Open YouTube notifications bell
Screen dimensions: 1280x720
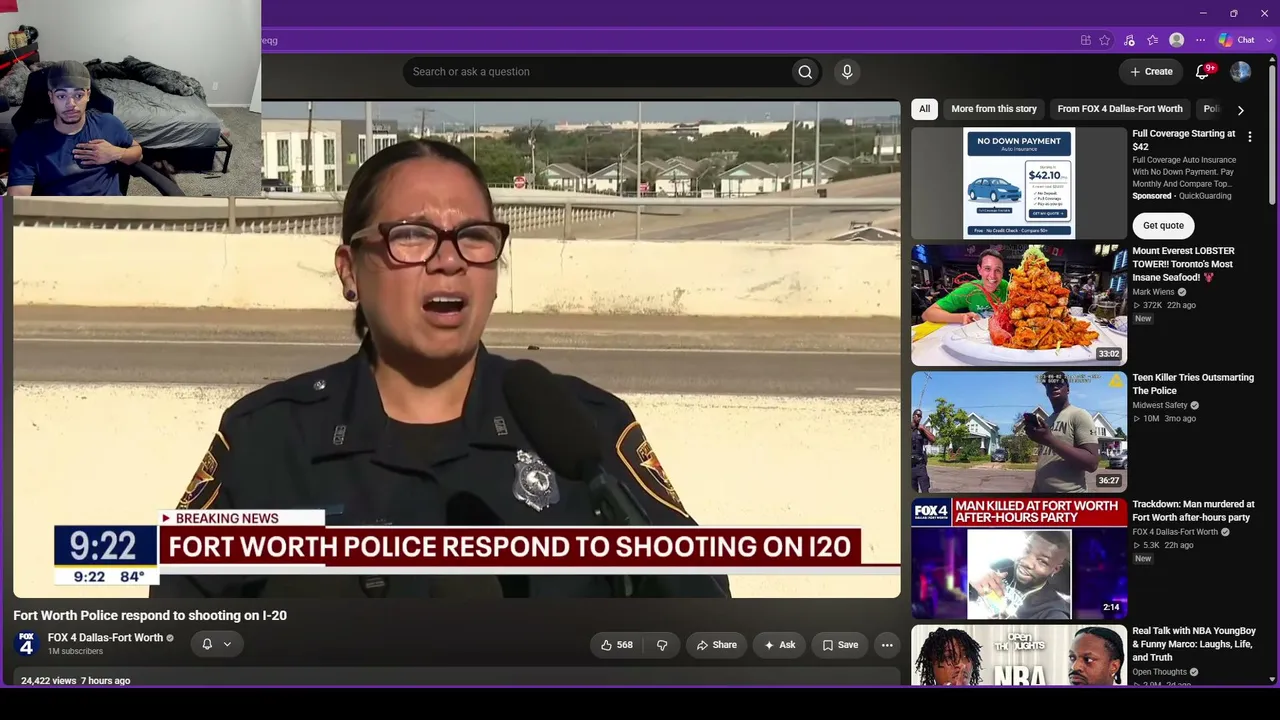pyautogui.click(x=1203, y=72)
